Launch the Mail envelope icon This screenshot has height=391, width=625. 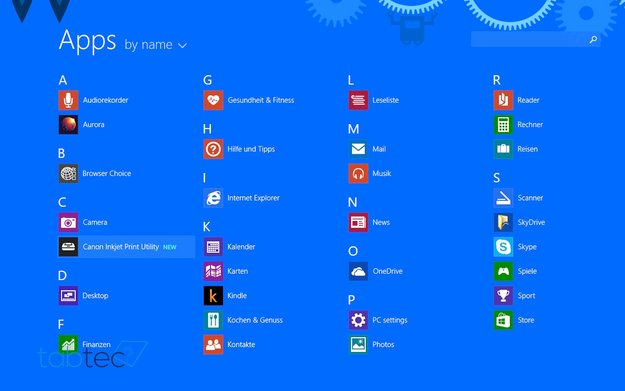click(358, 149)
